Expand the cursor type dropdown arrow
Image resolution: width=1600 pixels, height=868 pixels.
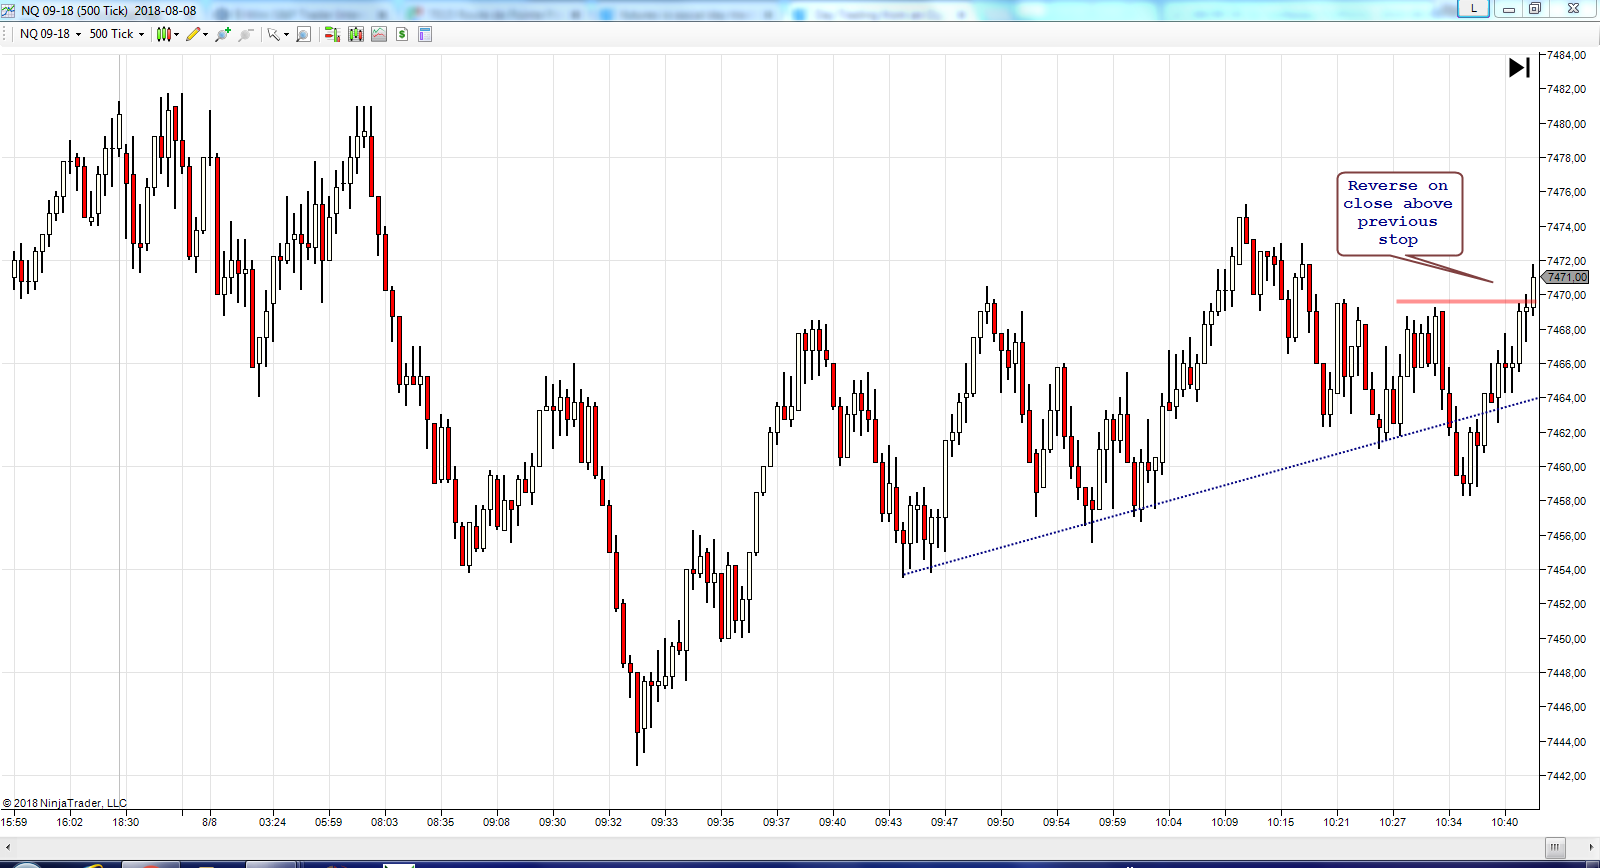[x=286, y=34]
